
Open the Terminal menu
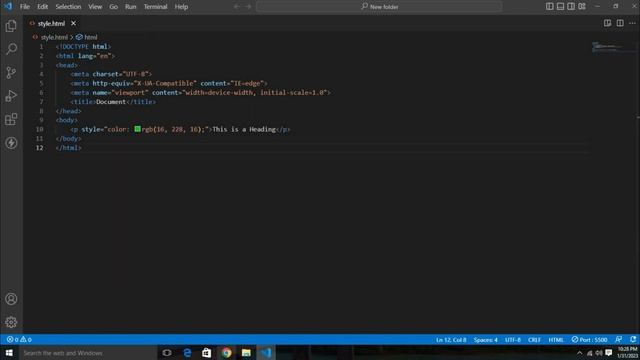pyautogui.click(x=156, y=7)
